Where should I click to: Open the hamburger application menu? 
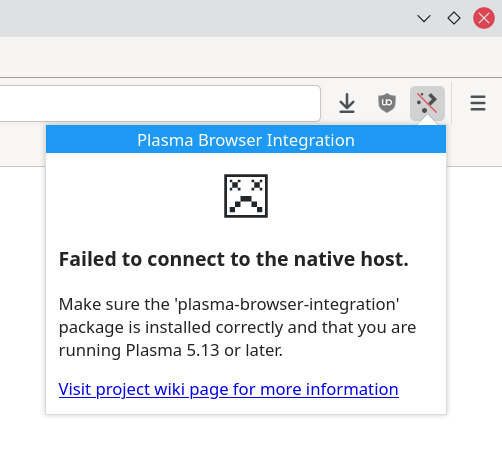coord(478,103)
